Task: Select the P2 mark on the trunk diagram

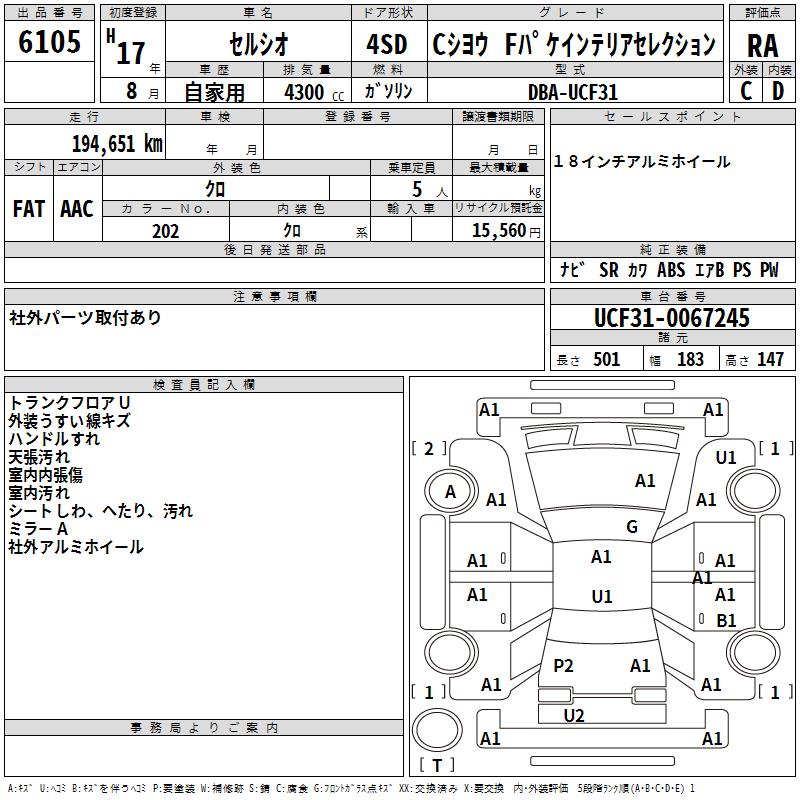Action: pyautogui.click(x=563, y=666)
